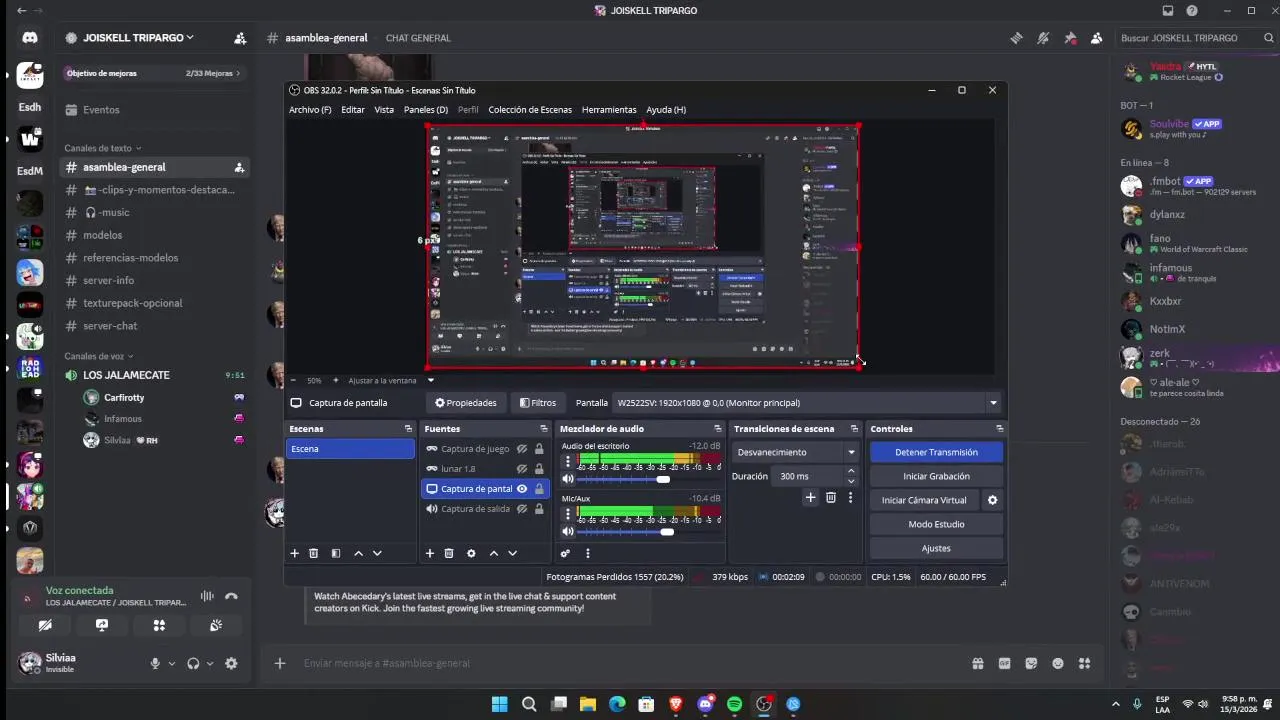The width and height of the screenshot is (1280, 720).
Task: Move scene up in Escenas panel
Action: tap(359, 553)
